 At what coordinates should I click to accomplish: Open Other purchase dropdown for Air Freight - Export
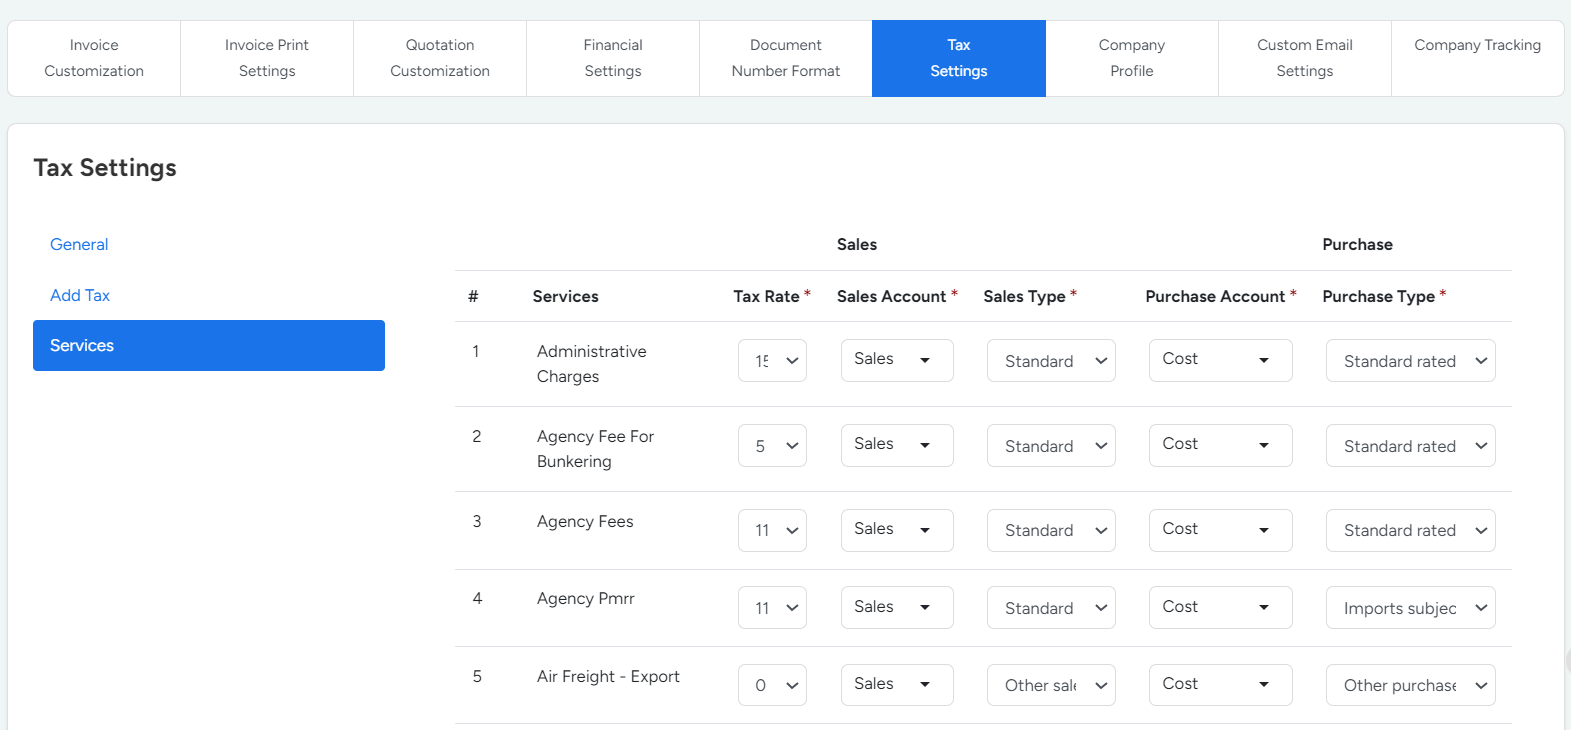(x=1411, y=685)
